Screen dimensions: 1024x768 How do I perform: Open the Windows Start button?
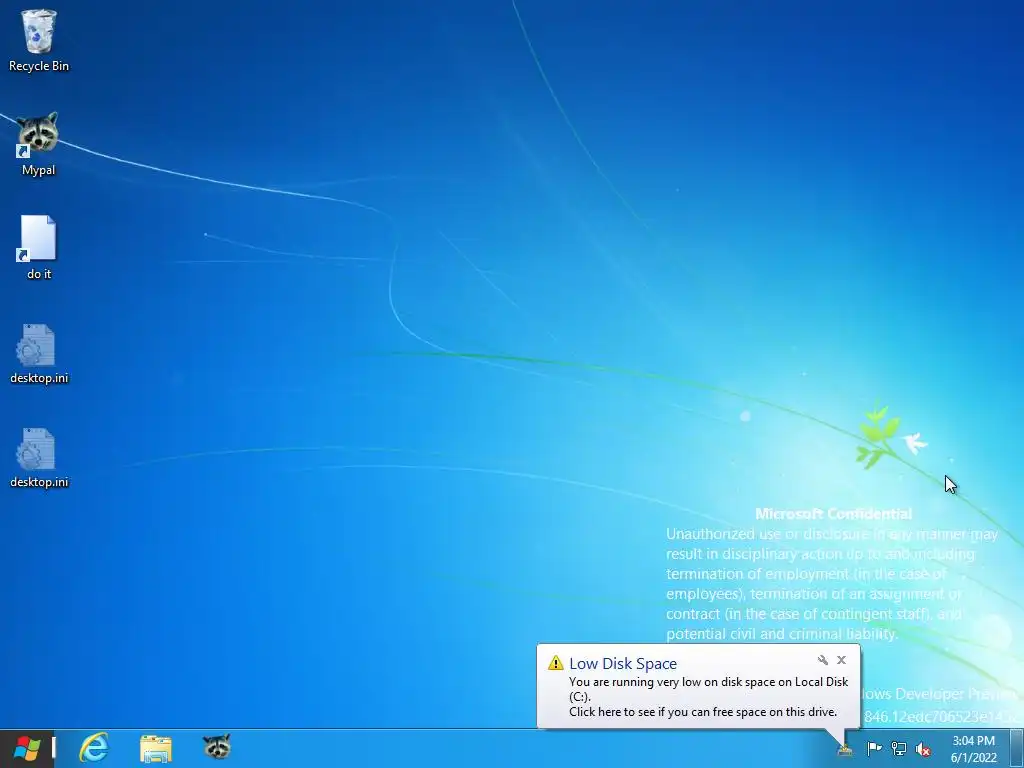pyautogui.click(x=27, y=748)
